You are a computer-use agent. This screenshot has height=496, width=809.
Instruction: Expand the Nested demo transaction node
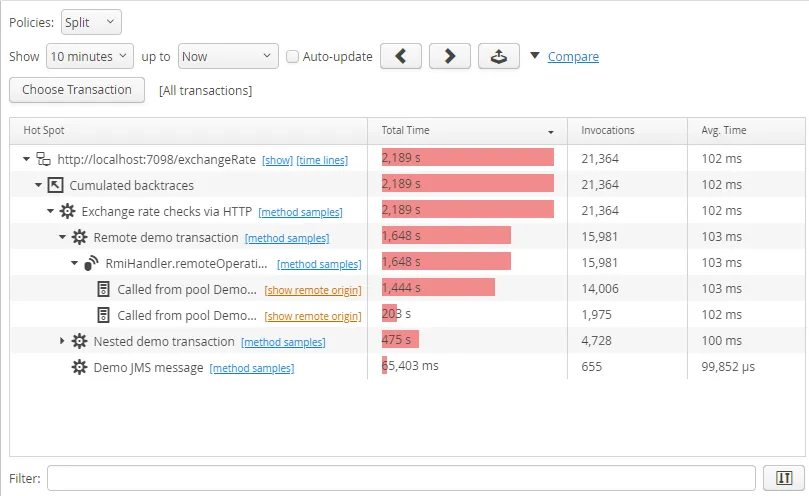pyautogui.click(x=62, y=341)
